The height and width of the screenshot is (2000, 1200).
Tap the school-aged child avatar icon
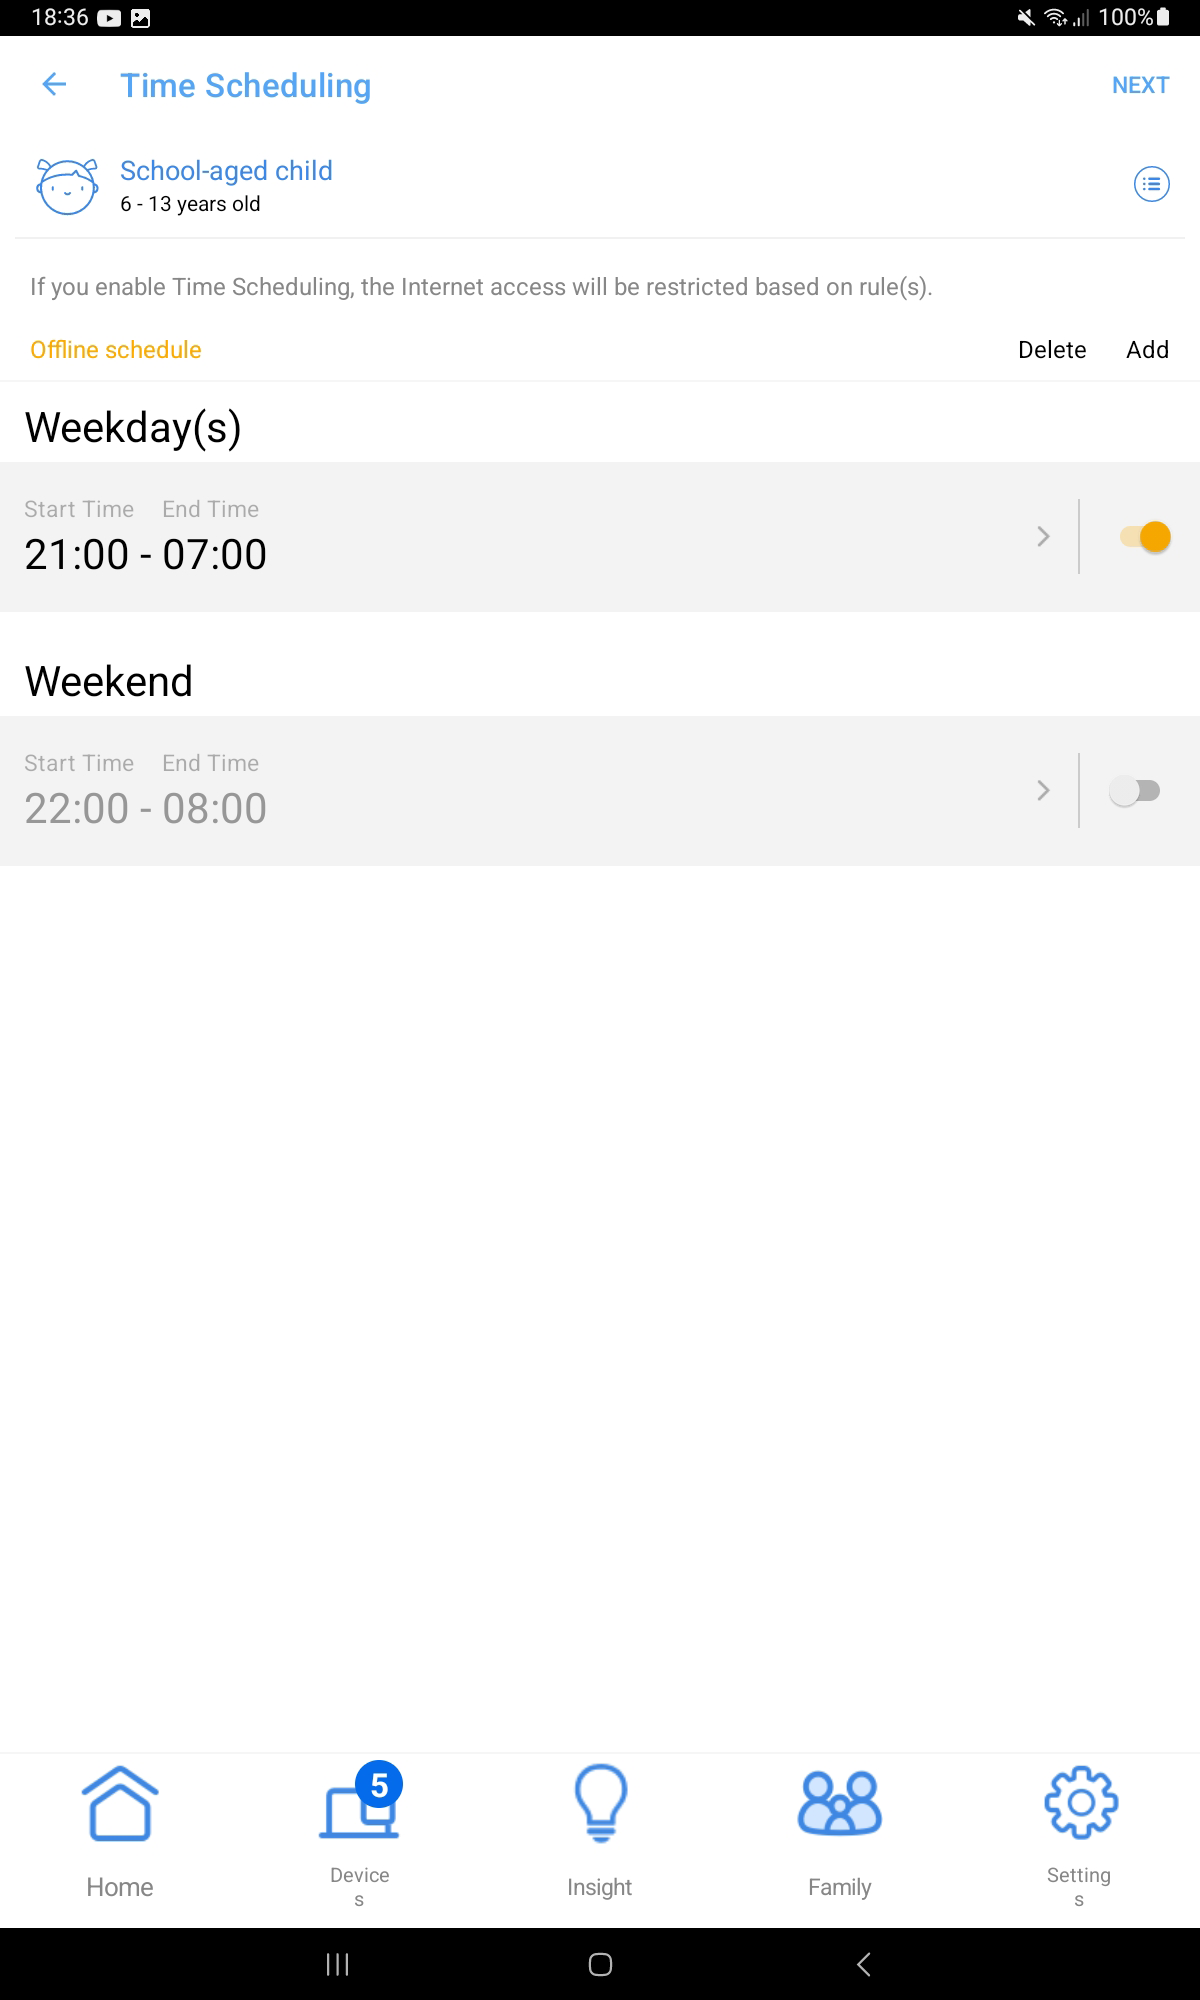click(67, 186)
